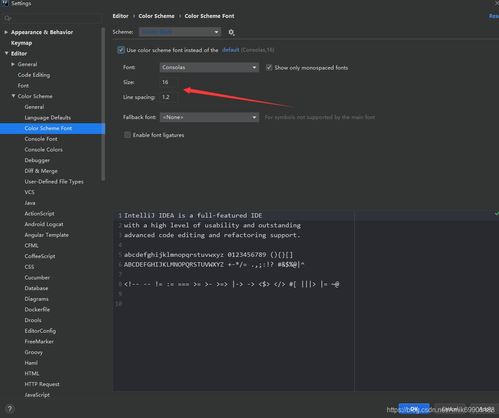Enable font ligatures checkbox

(x=127, y=135)
